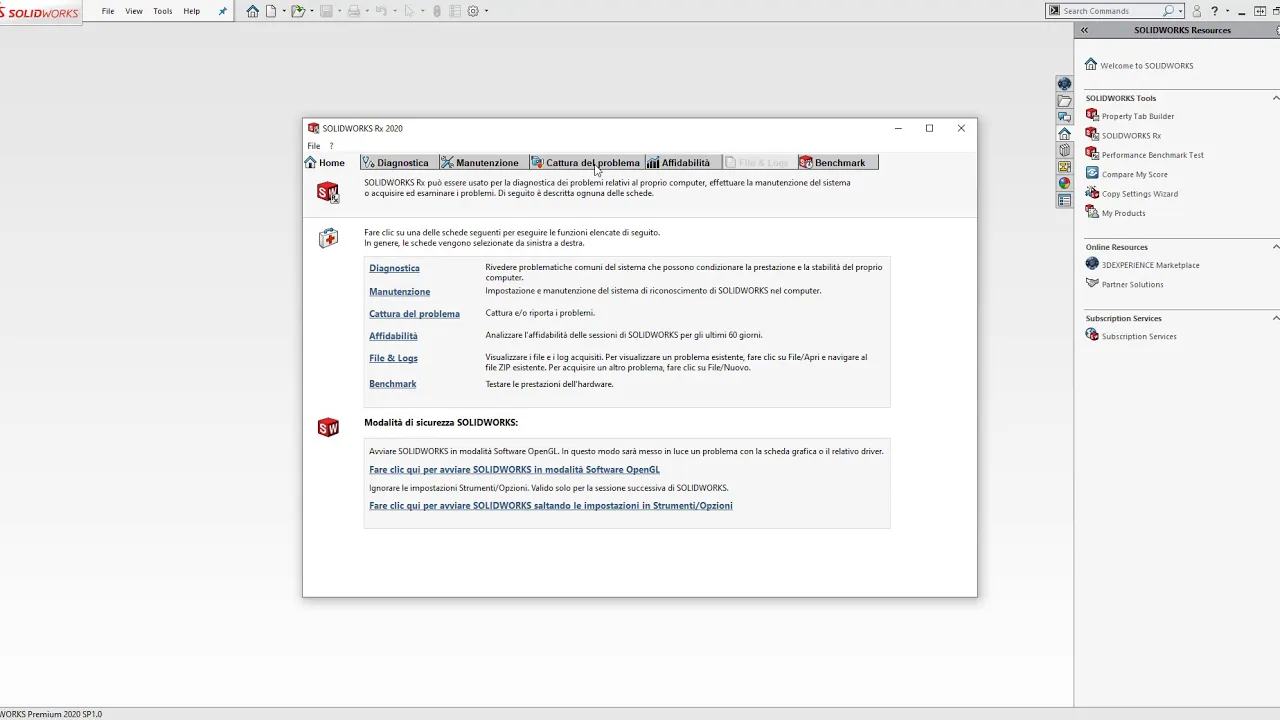Expand the New document dropdown arrow
Screen dimensions: 1280x720
284,11
